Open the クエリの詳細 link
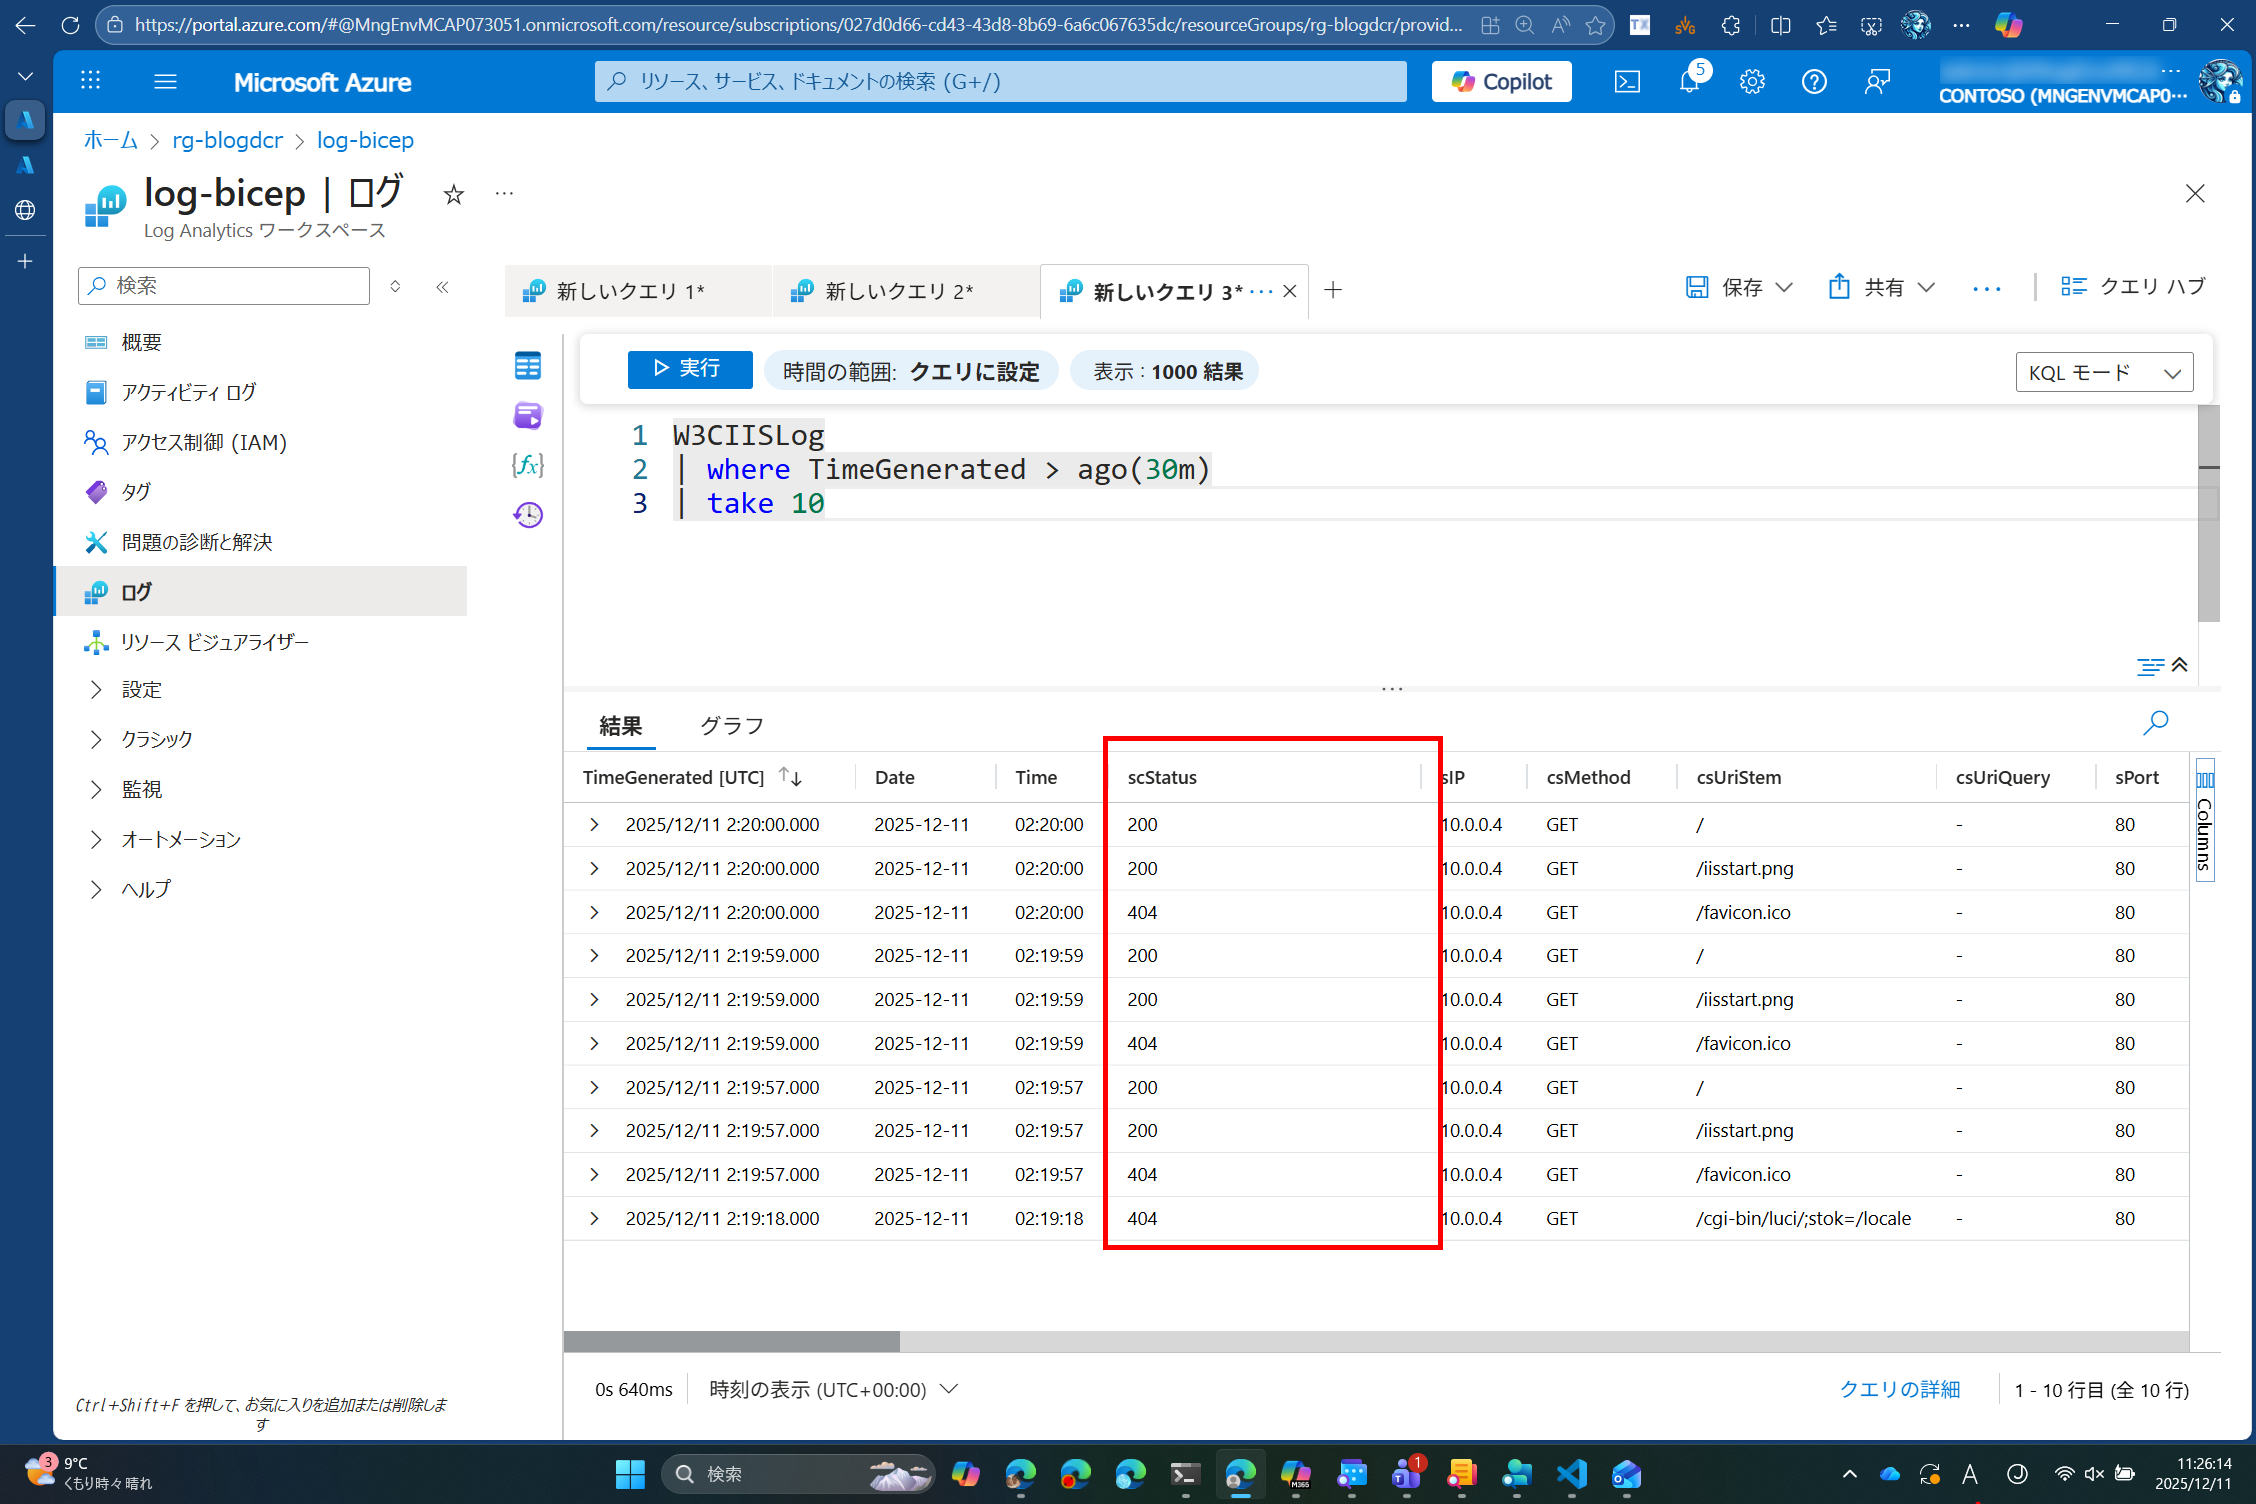This screenshot has width=2256, height=1504. pos(1899,1389)
